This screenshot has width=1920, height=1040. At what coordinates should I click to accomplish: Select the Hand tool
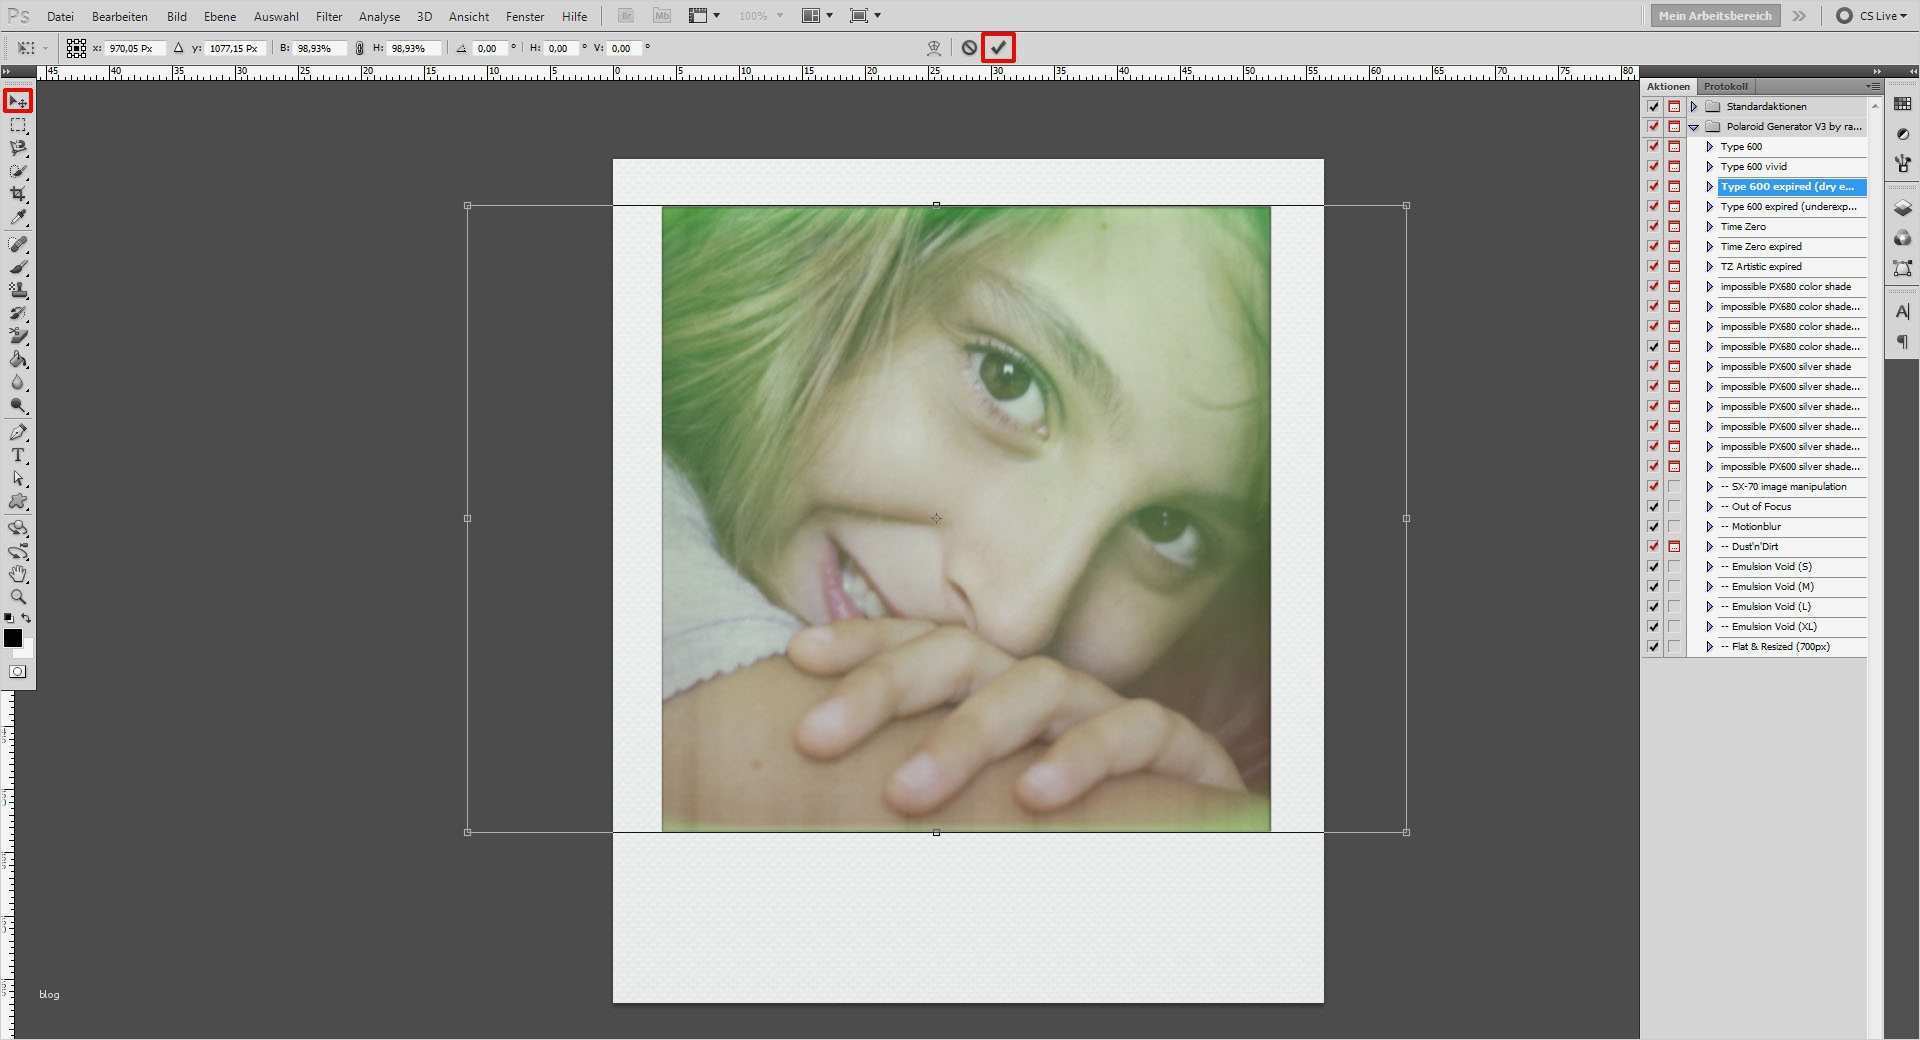coord(18,573)
